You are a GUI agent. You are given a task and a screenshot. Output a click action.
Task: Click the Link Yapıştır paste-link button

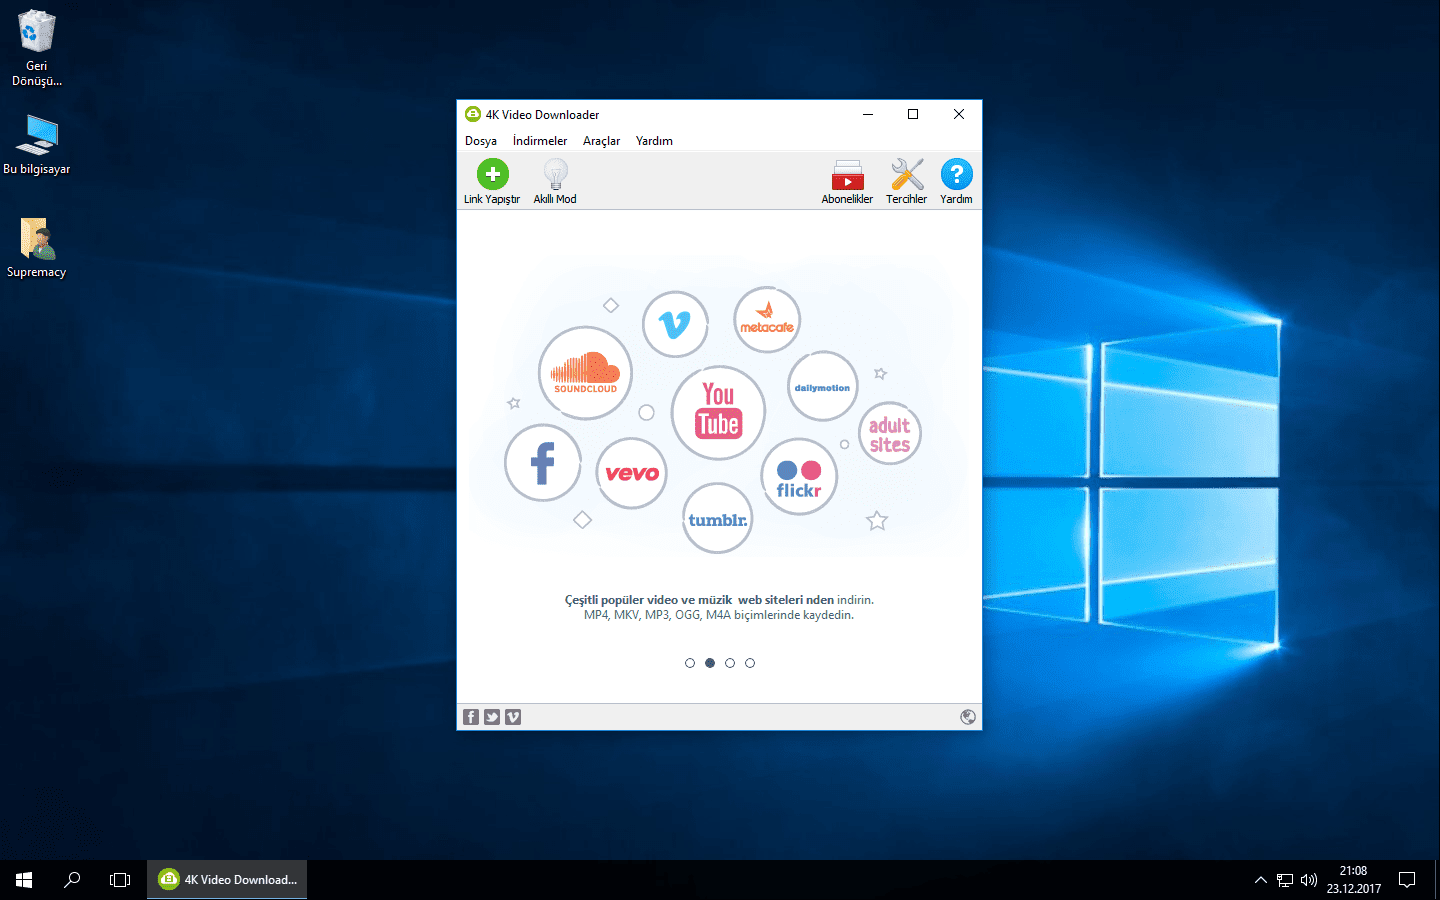(492, 182)
